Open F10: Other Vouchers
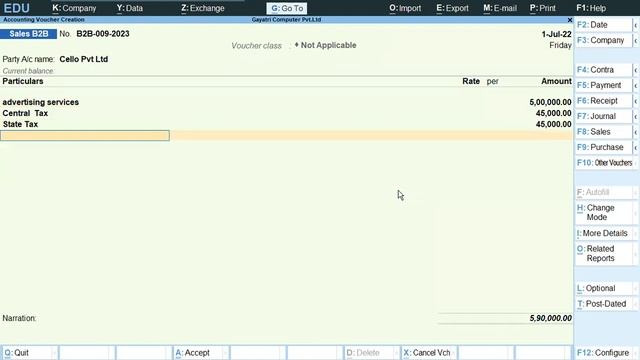The width and height of the screenshot is (640, 360). [604, 163]
